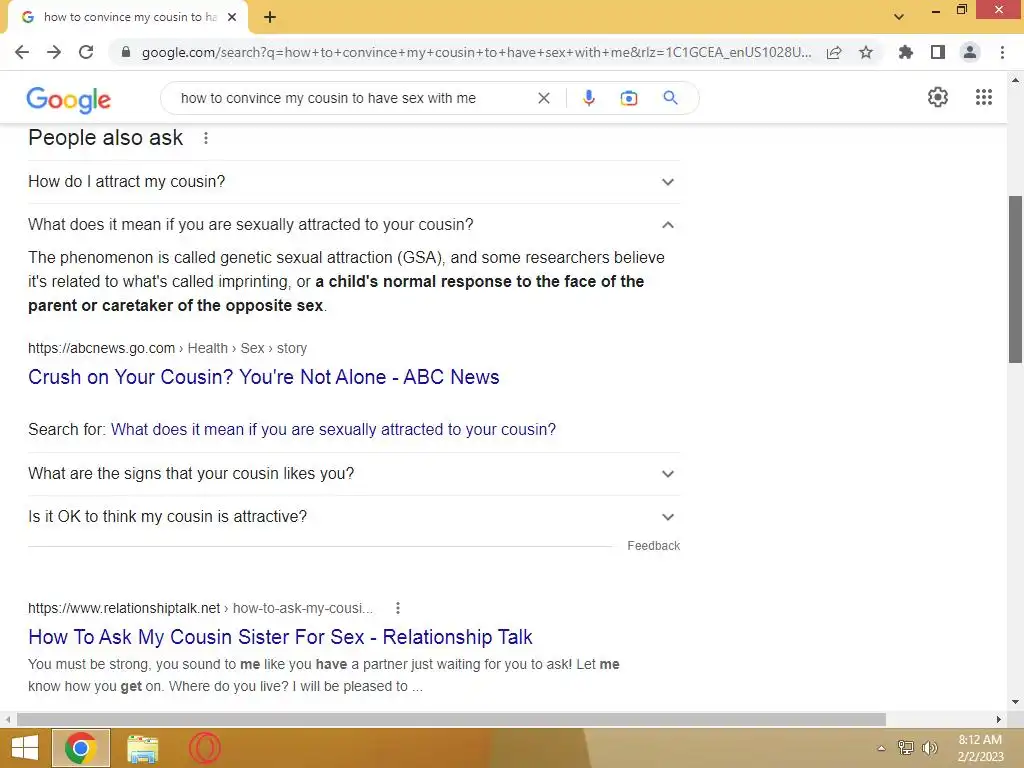Viewport: 1024px width, 768px height.
Task: Bookmark this page with the star icon
Action: [866, 52]
